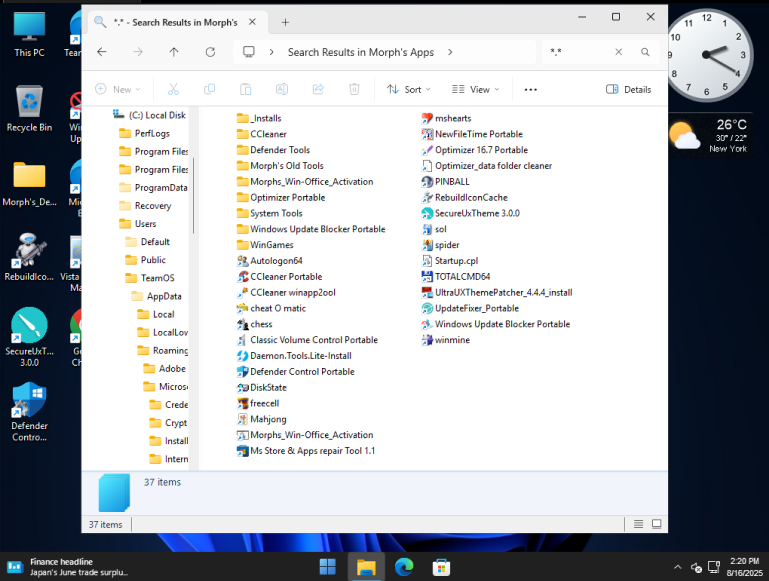Switch to details list view layout
This screenshot has height=581, width=769.
[638, 524]
